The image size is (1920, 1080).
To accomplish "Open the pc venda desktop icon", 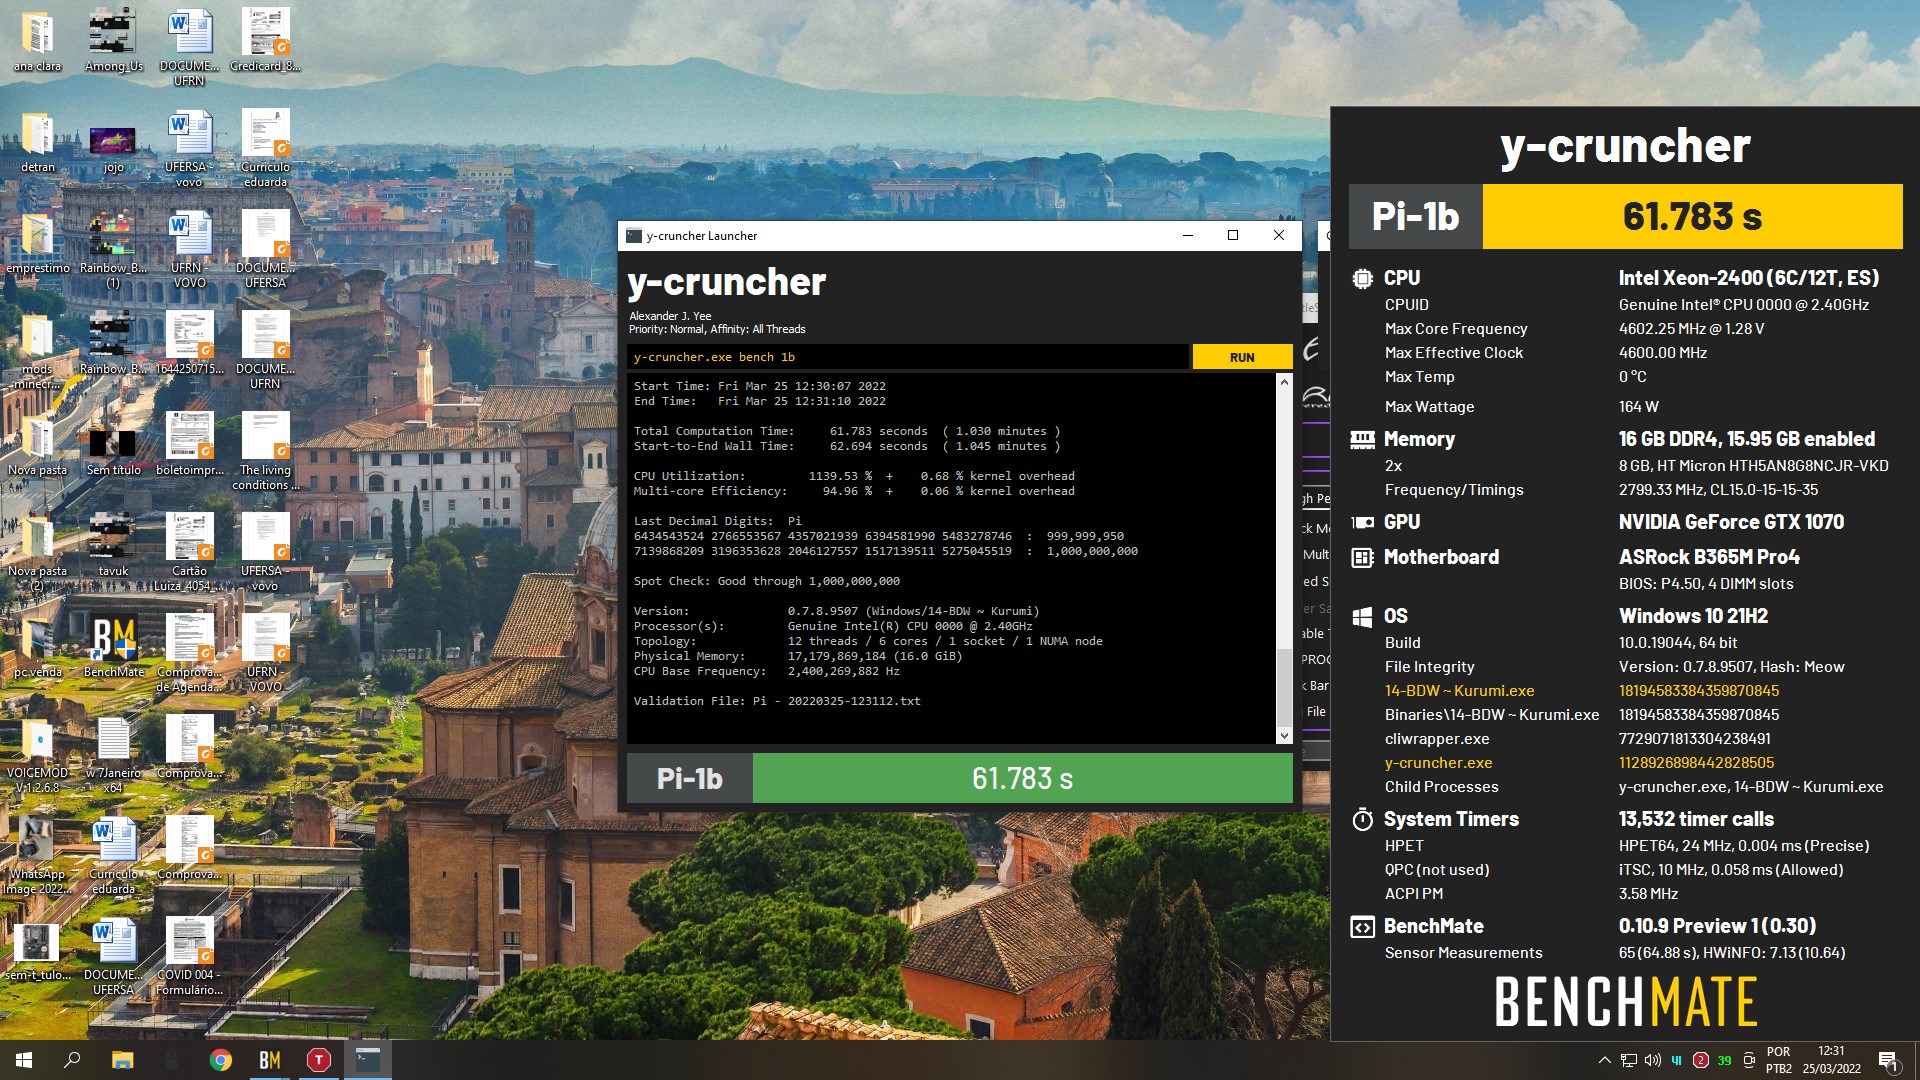I will 37,648.
